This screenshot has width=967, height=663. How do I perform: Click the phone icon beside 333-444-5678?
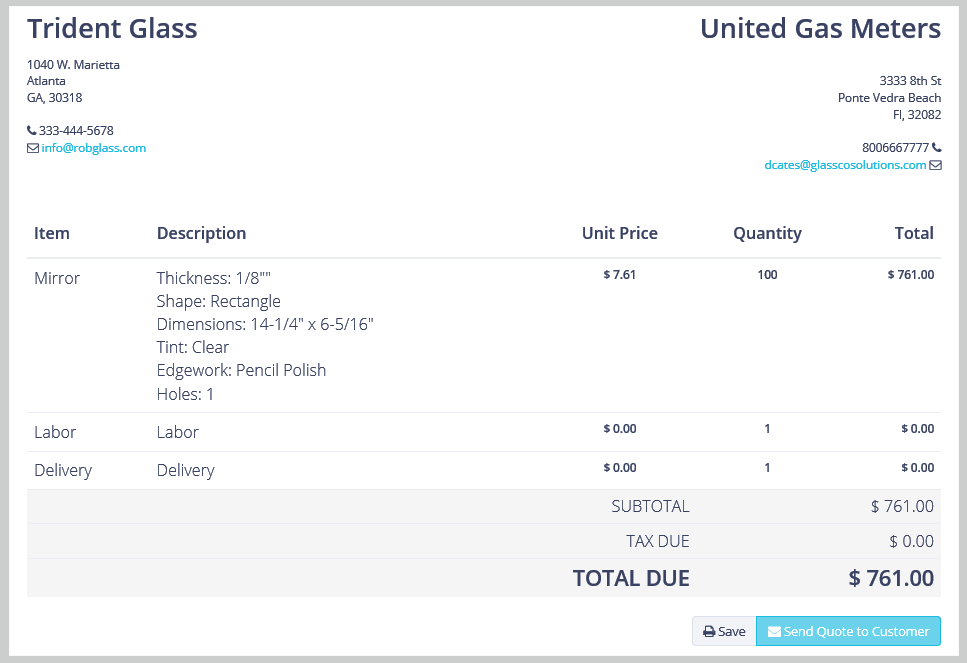tap(31, 130)
